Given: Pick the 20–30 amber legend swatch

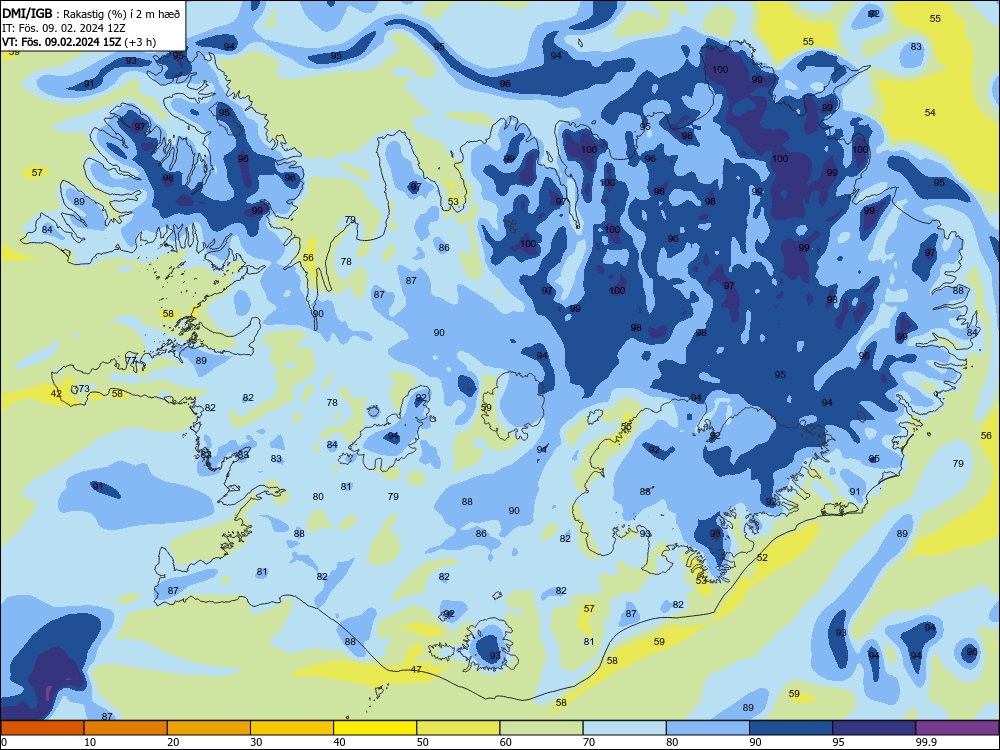Looking at the screenshot, I should coord(209,728).
